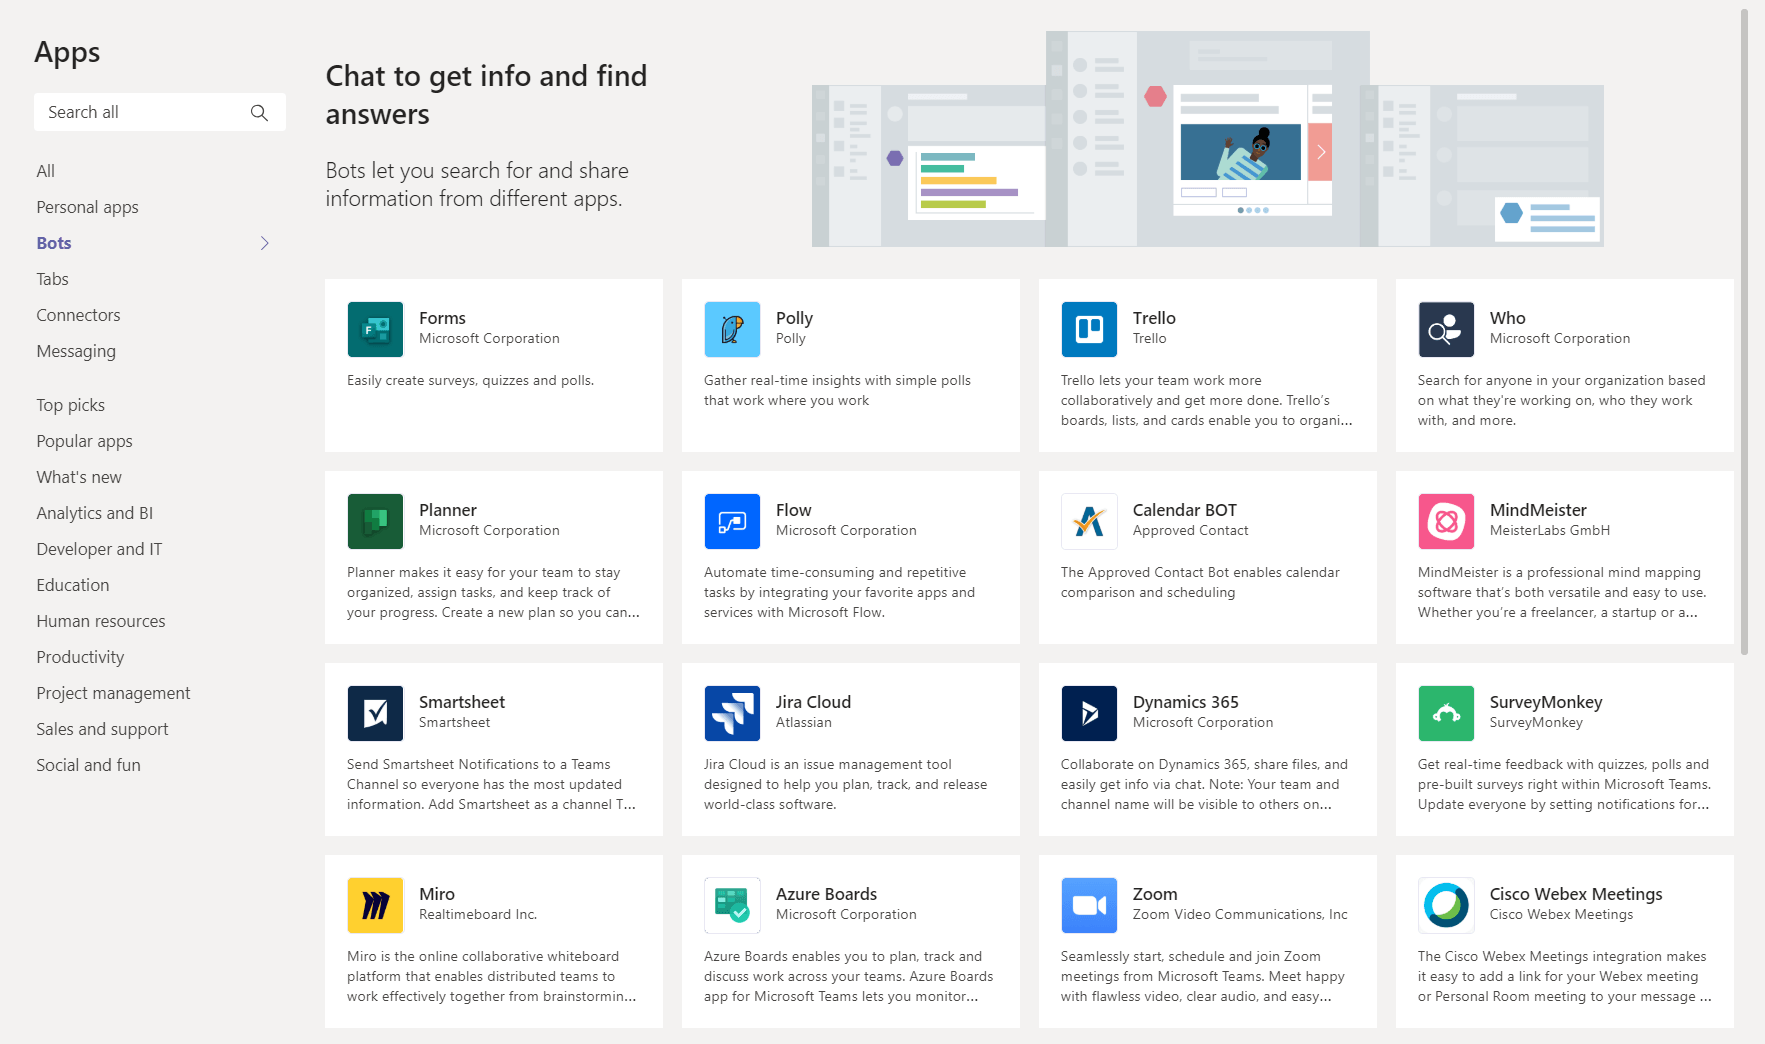Click the SurveyMonkey app icon
1765x1044 pixels.
(x=1446, y=713)
